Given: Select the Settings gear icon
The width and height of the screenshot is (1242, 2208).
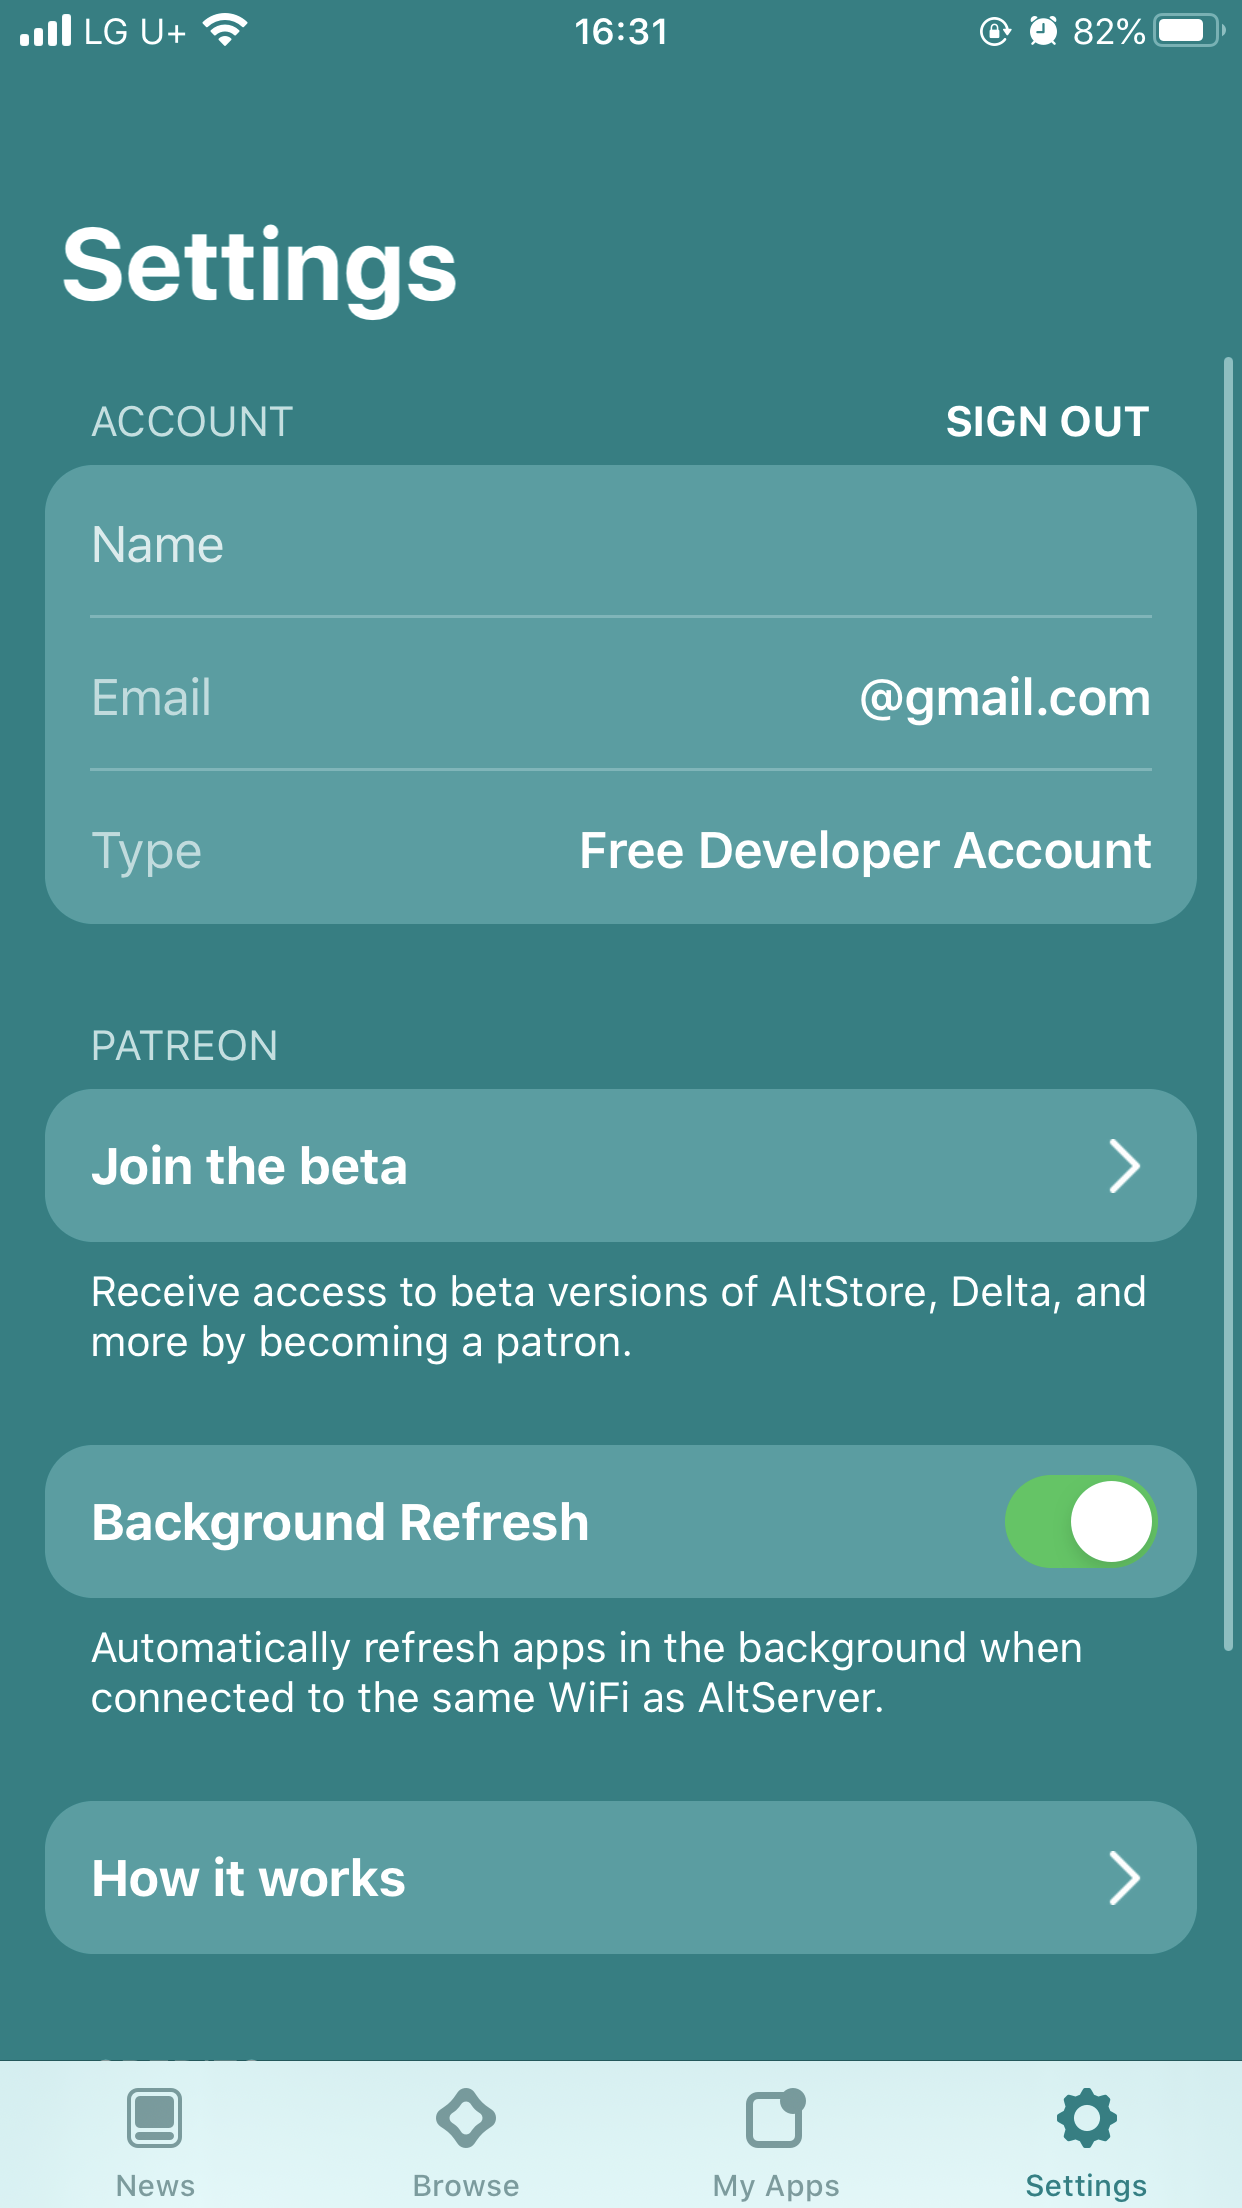Looking at the screenshot, I should 1086,2117.
